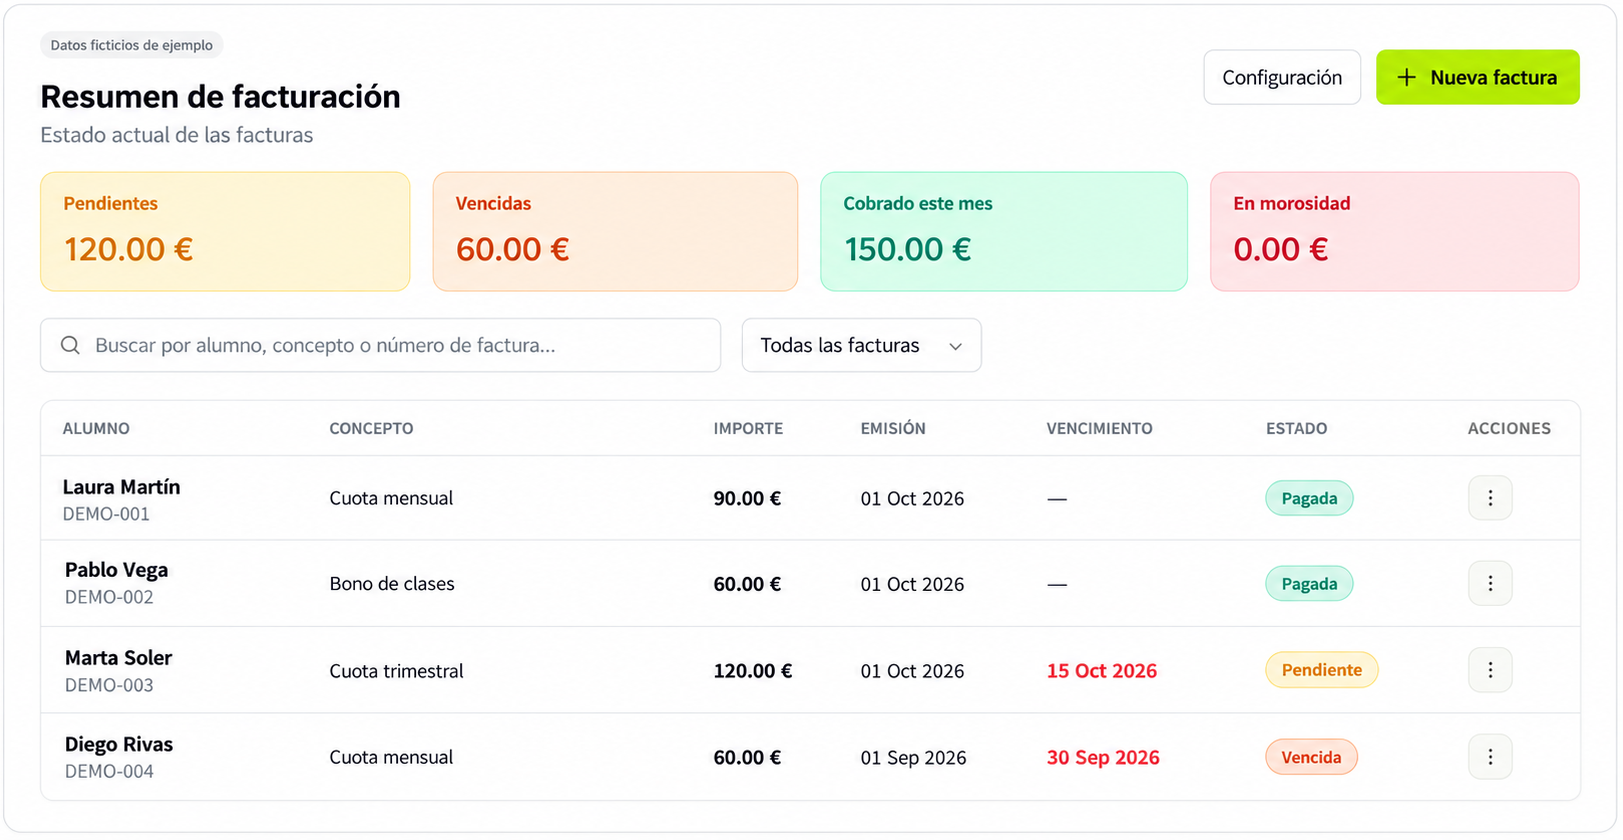Expand the Todas las facturas dropdown
The height and width of the screenshot is (840, 1623).
(x=861, y=345)
